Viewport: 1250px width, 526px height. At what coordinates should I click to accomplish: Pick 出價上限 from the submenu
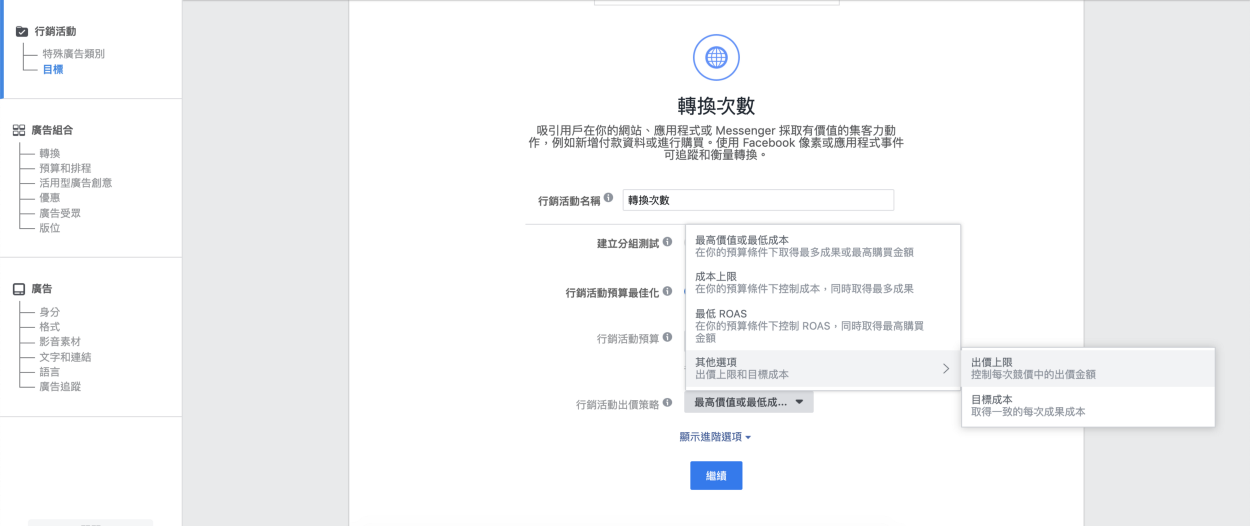[1087, 368]
